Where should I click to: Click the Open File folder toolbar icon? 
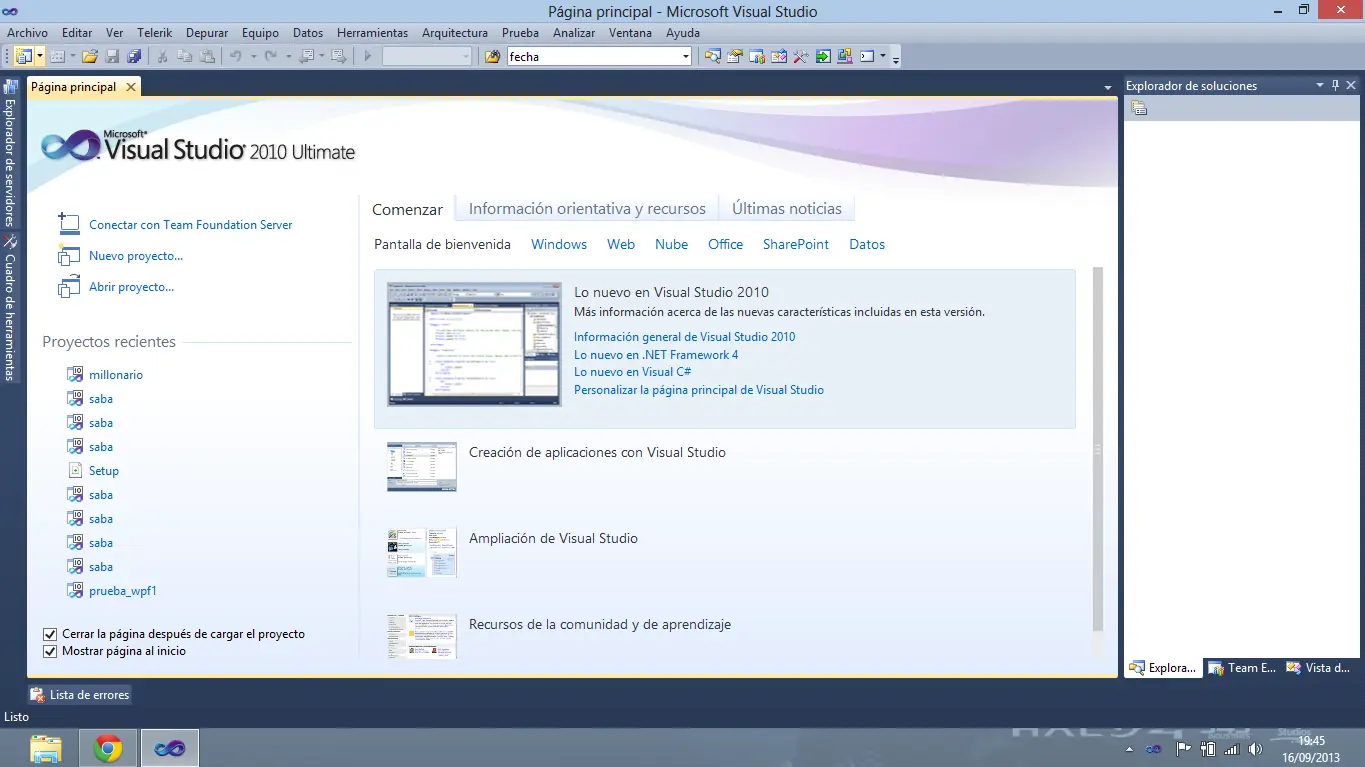[90, 57]
